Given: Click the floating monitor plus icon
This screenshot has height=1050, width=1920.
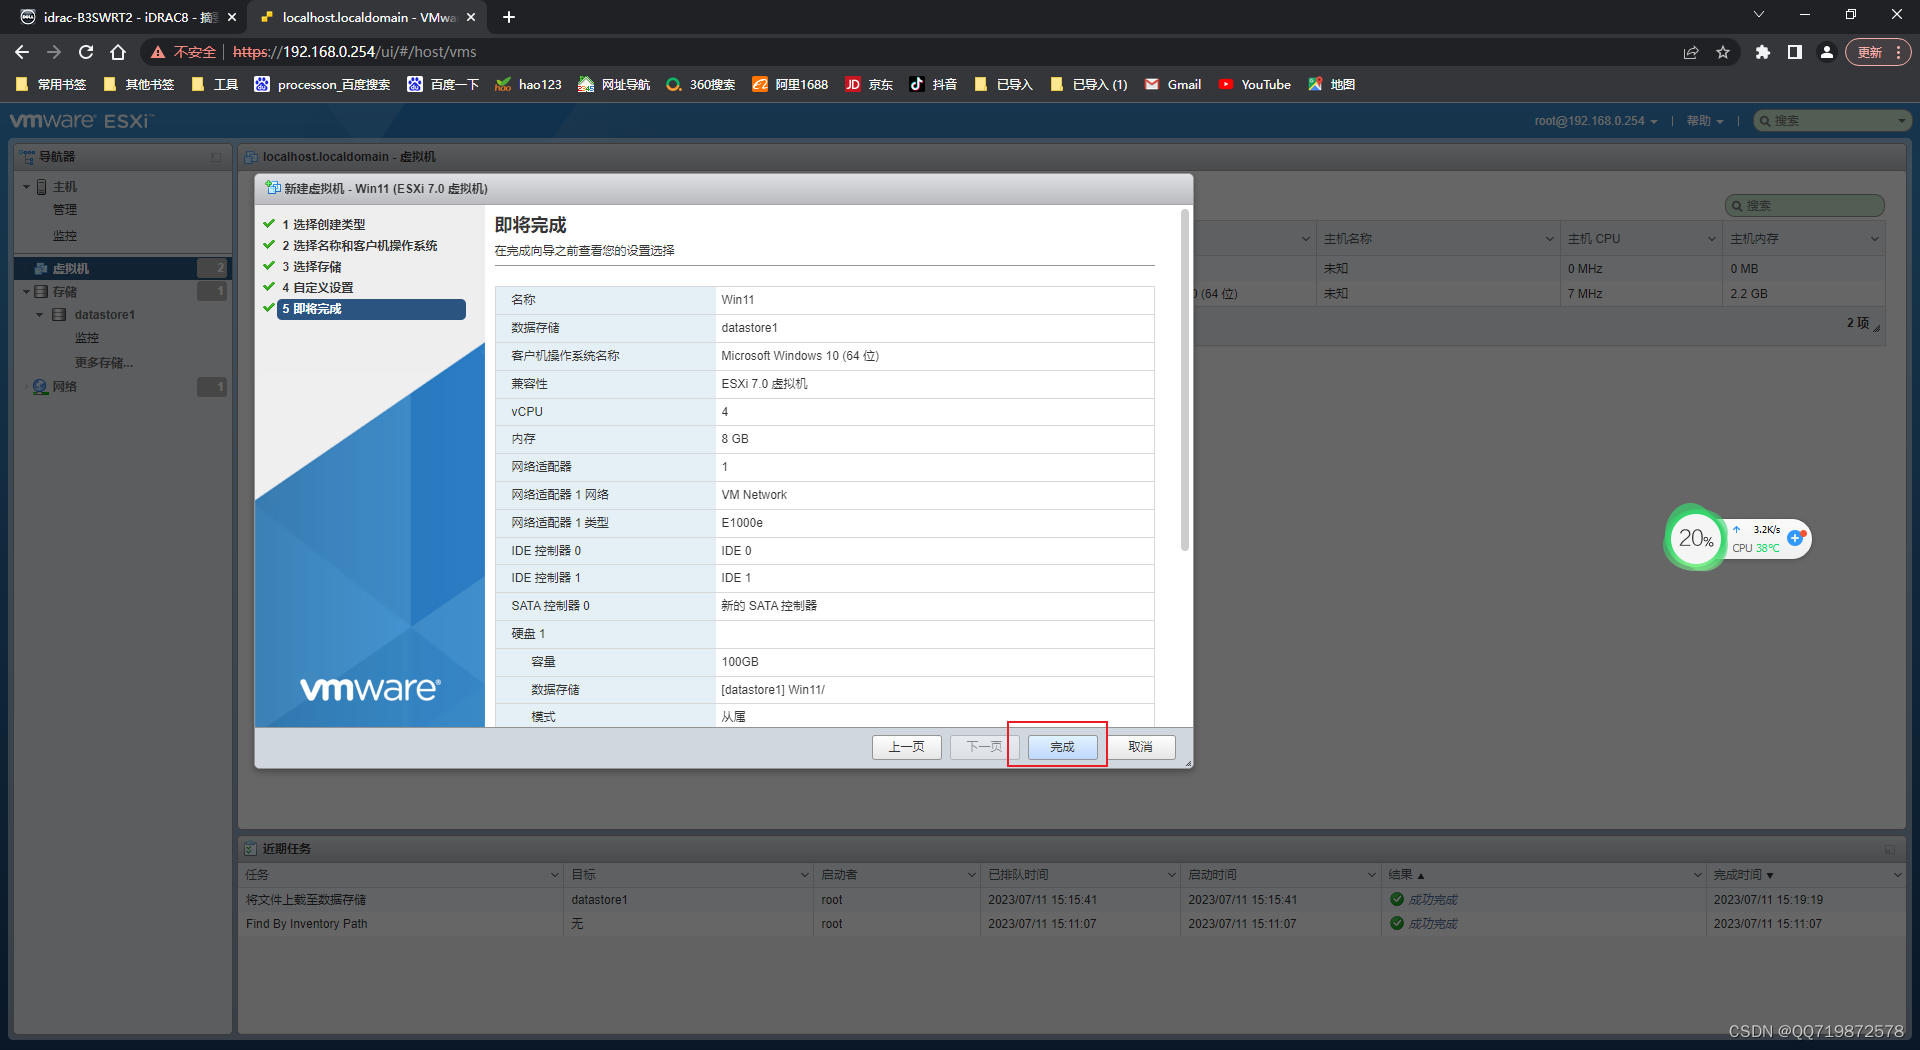Looking at the screenshot, I should tap(1796, 538).
